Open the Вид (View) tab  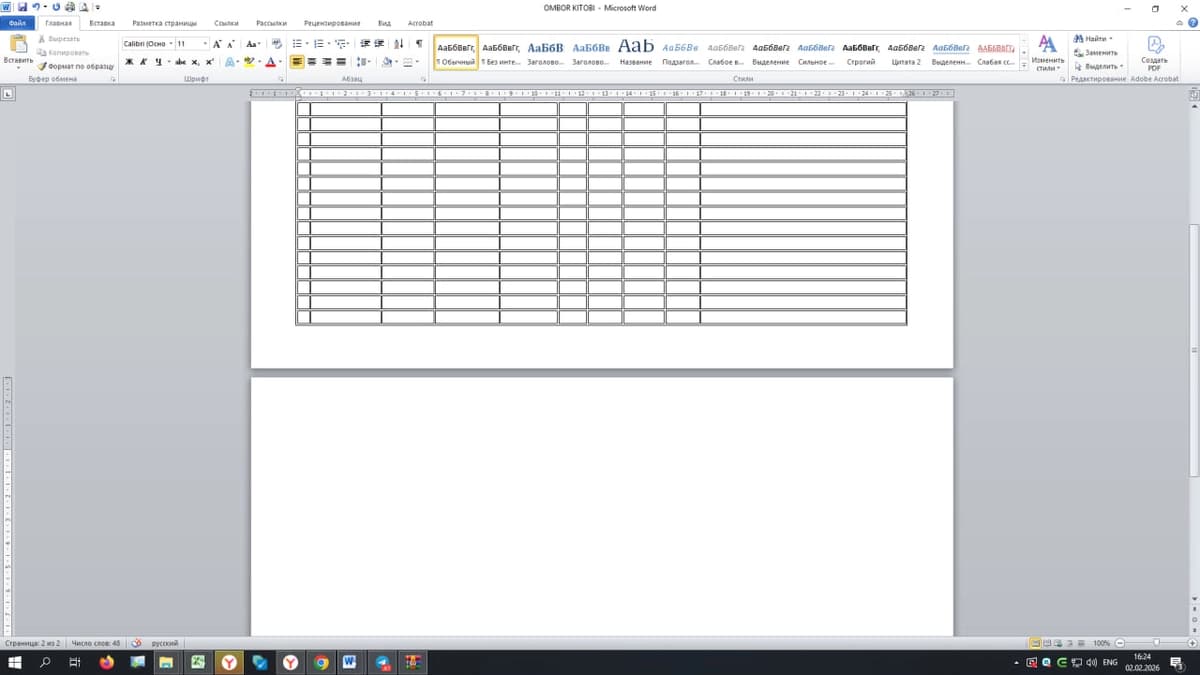click(x=384, y=22)
